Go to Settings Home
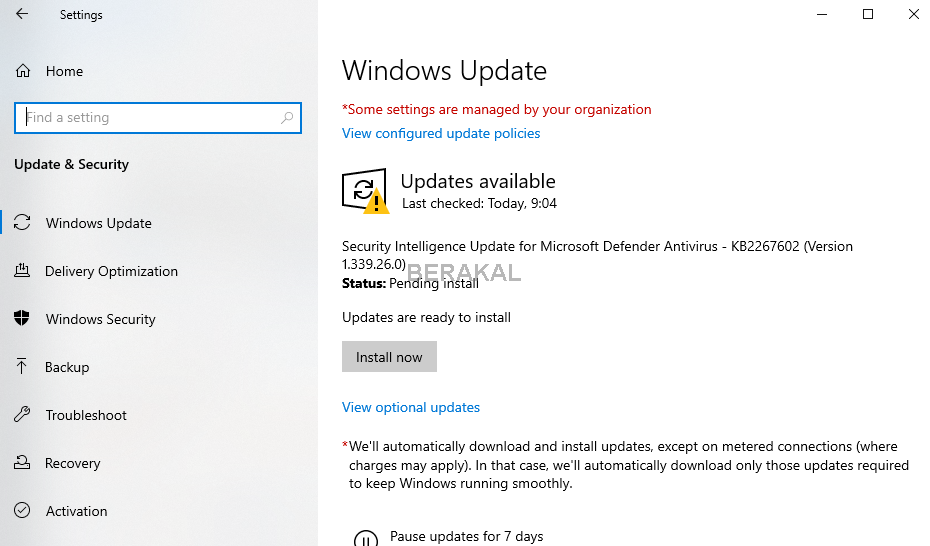This screenshot has height=546, width=930. [x=64, y=71]
